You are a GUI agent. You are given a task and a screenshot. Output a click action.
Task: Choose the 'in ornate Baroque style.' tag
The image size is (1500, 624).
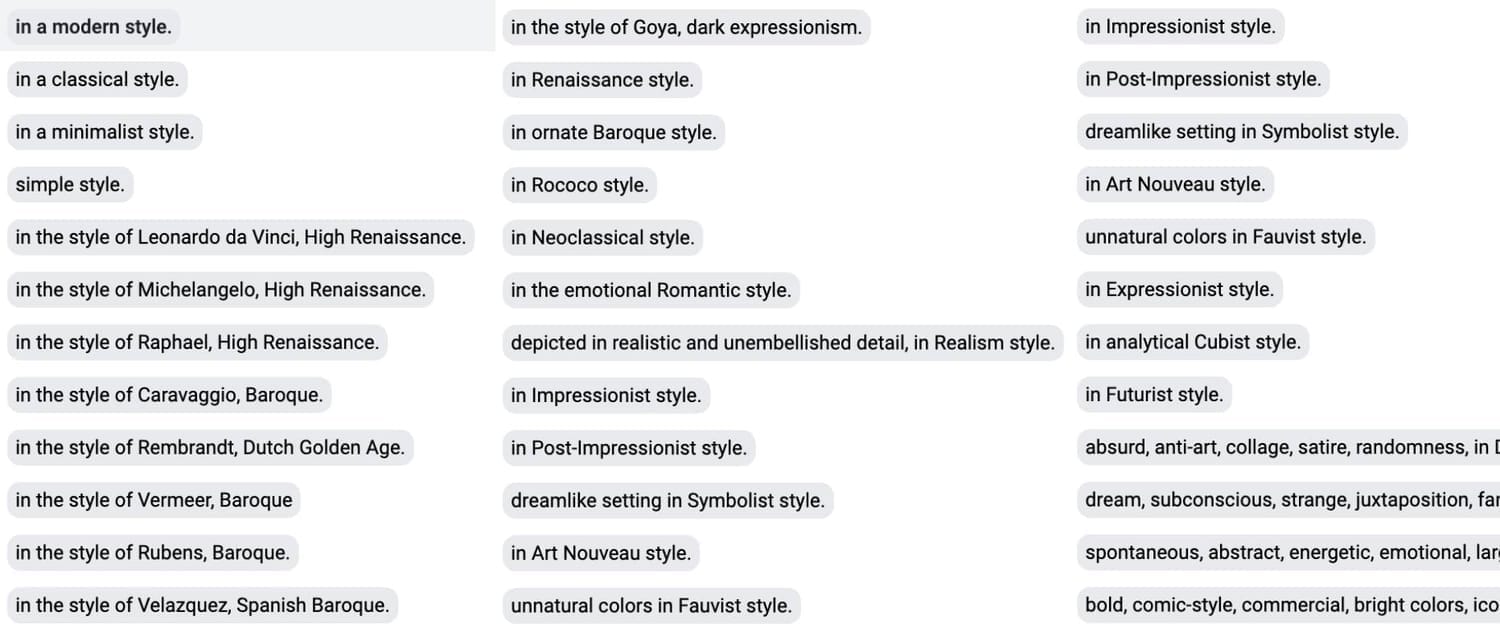coord(613,132)
